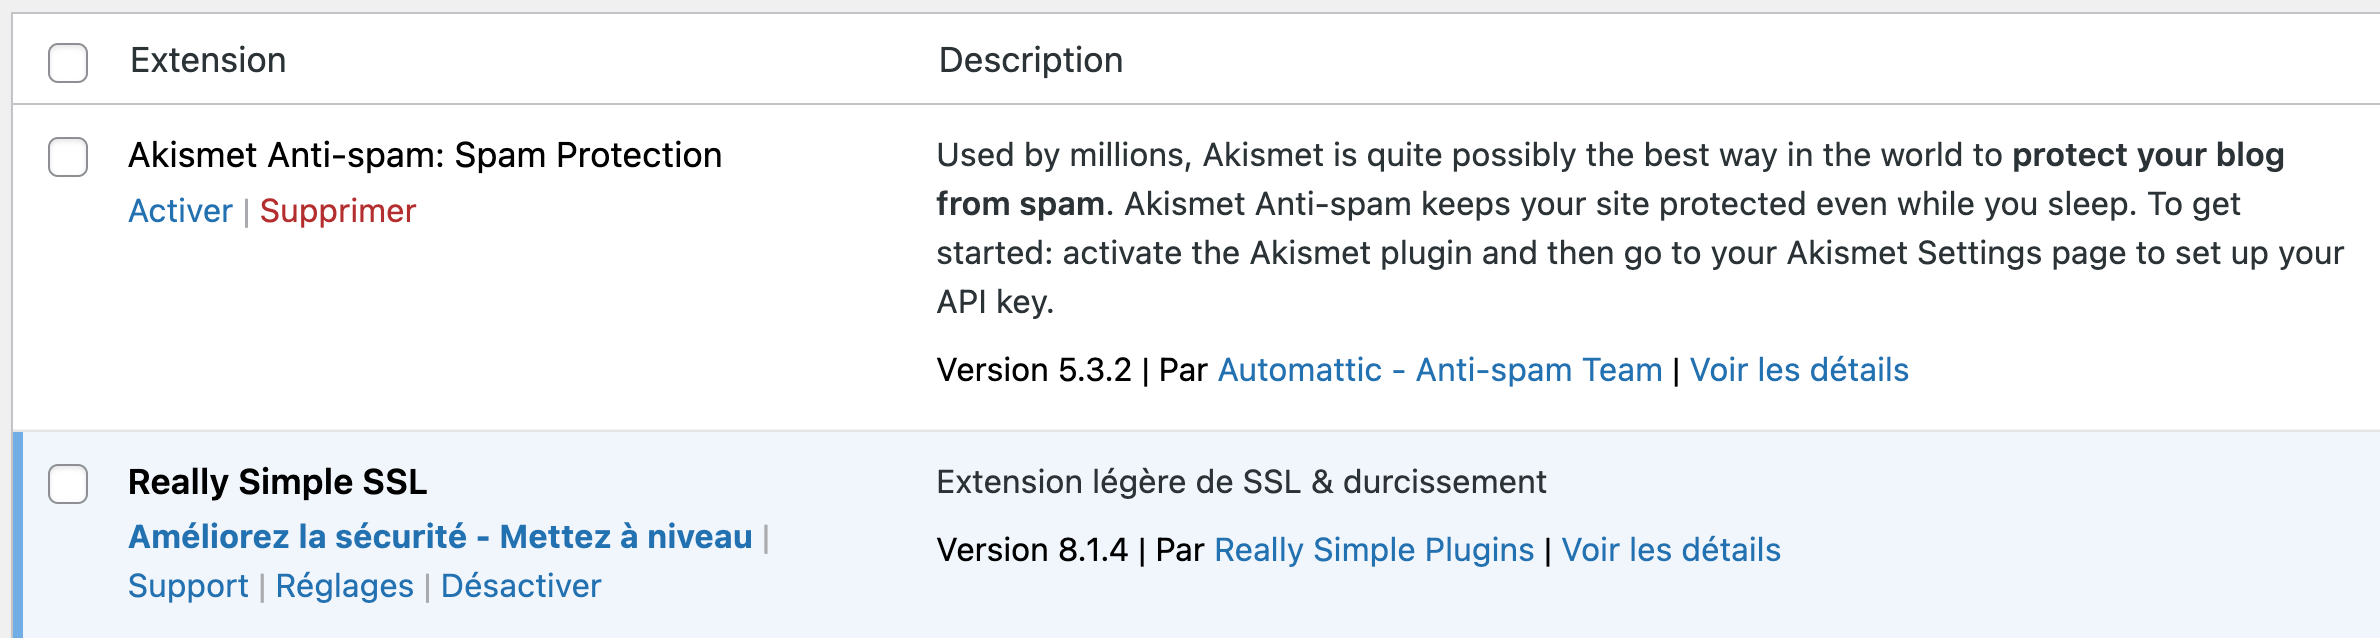Toggle the select-all extensions checkbox

pyautogui.click(x=68, y=62)
